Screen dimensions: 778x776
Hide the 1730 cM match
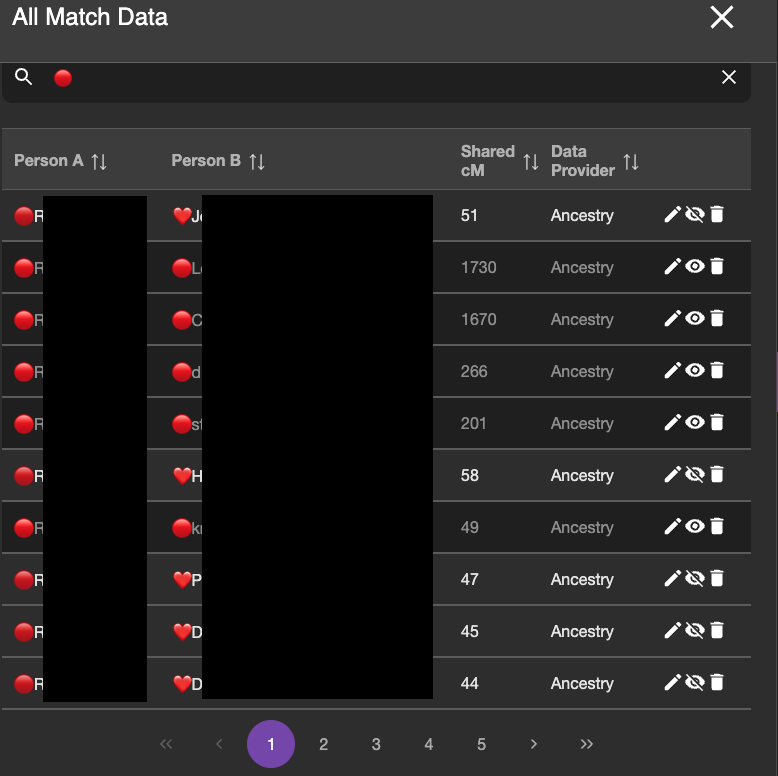point(695,267)
